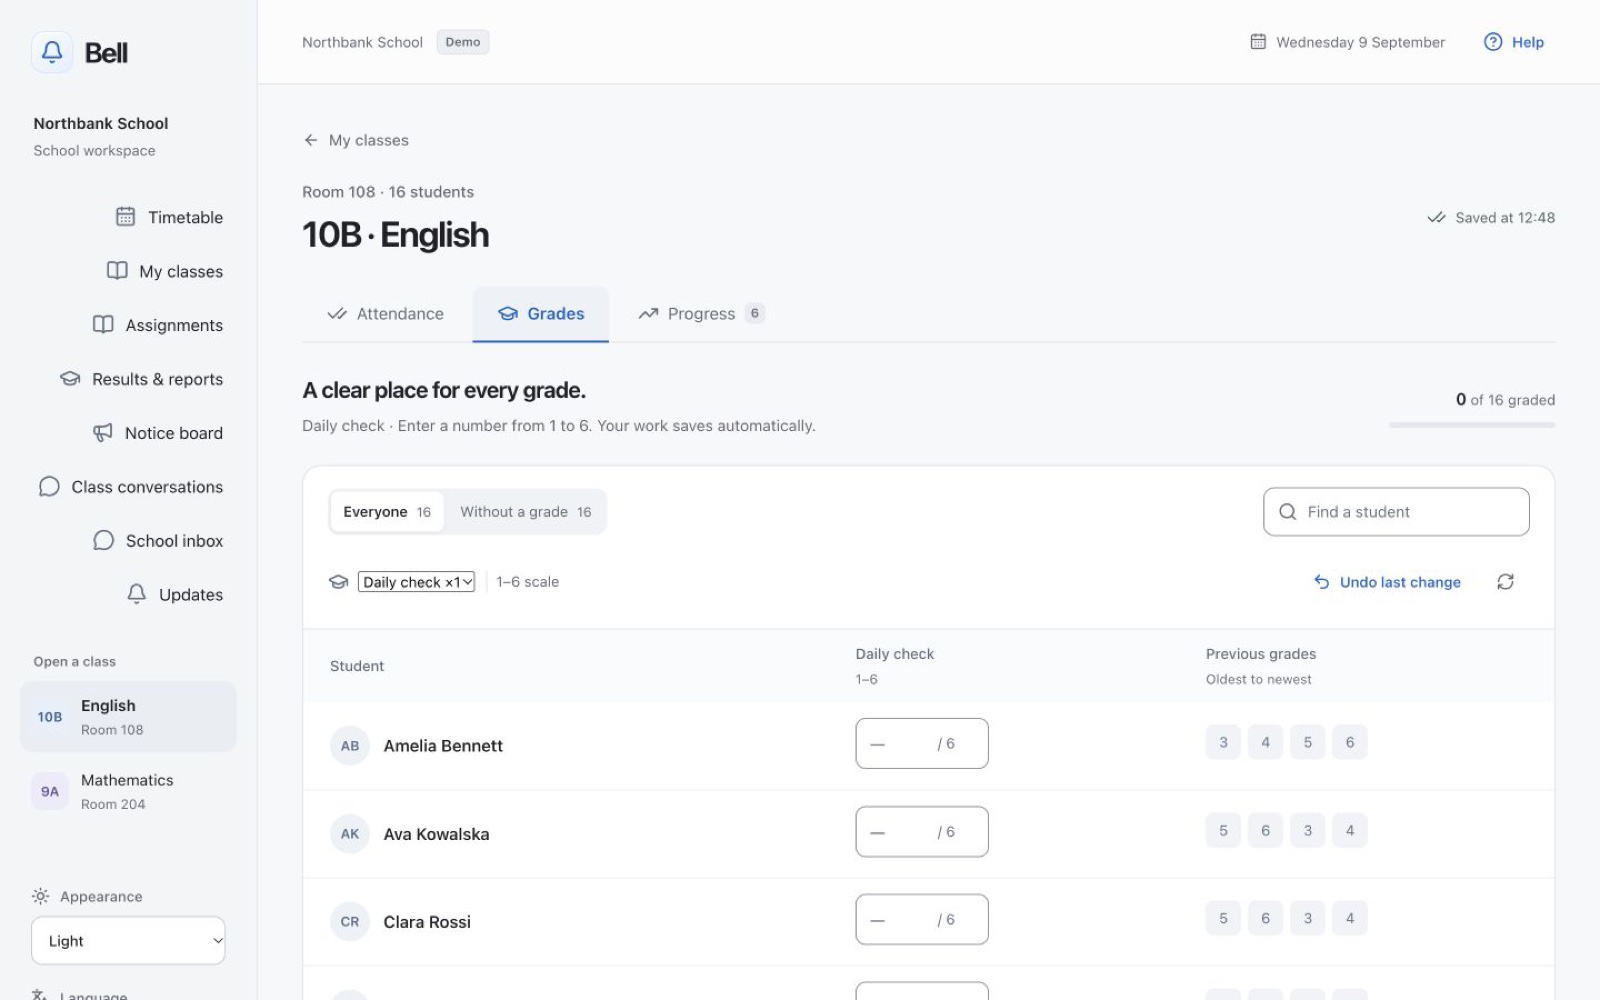Open Results & reports
The height and width of the screenshot is (1000, 1600).
(x=141, y=379)
